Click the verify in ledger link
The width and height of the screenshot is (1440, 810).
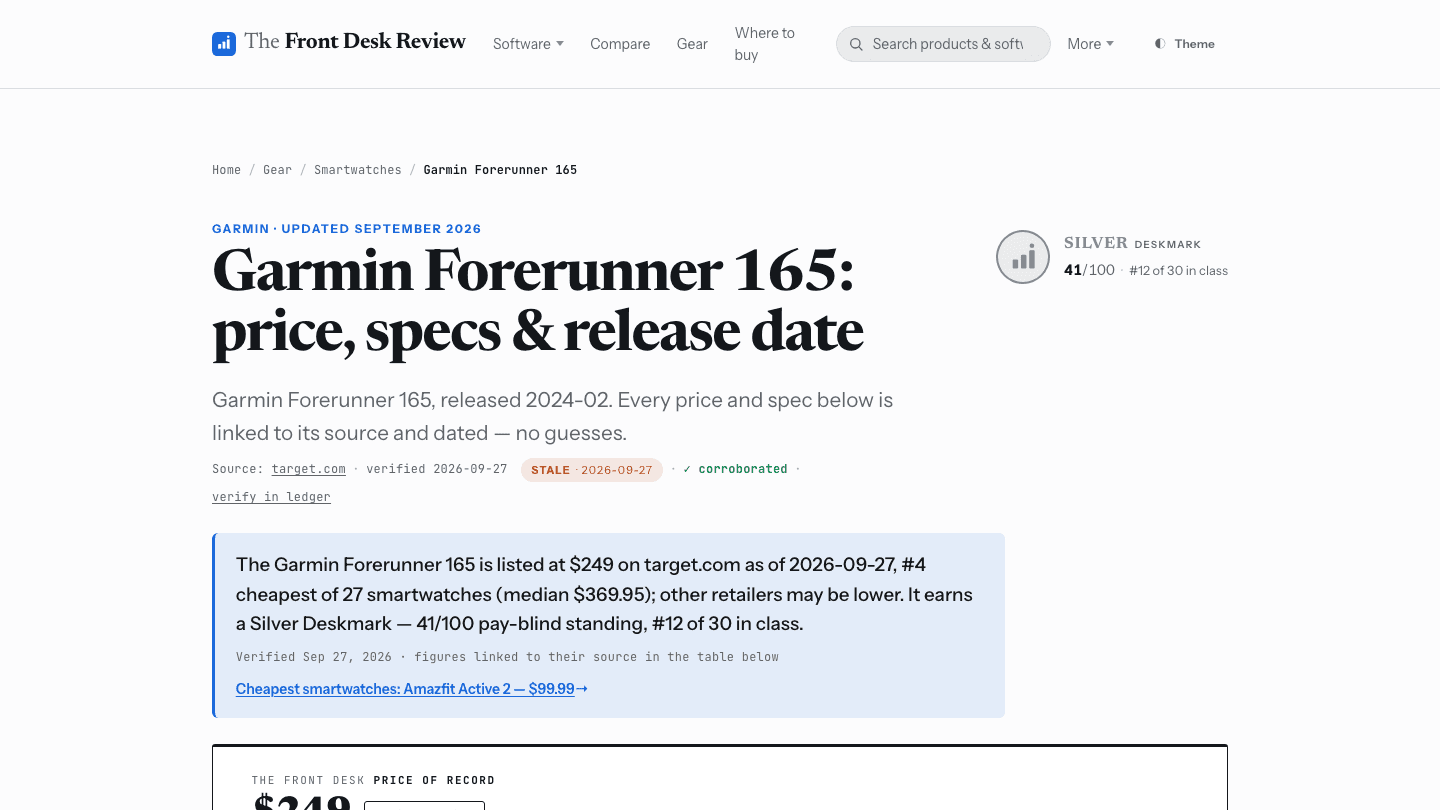271,497
